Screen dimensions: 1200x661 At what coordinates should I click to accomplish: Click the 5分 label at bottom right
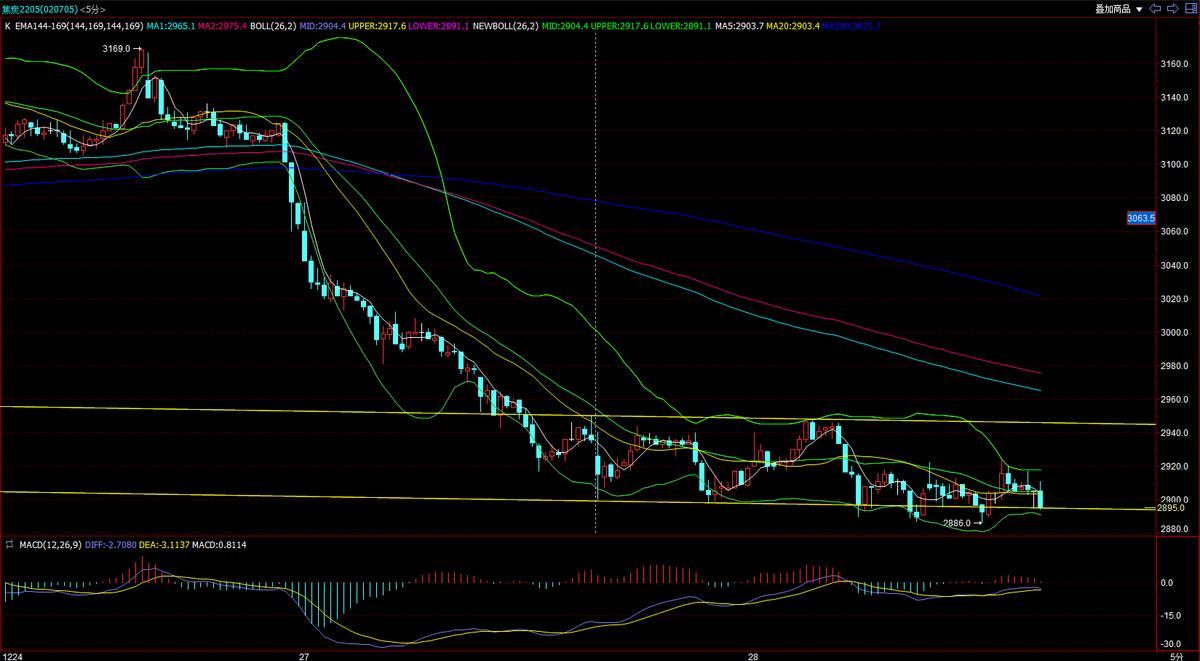click(1175, 655)
